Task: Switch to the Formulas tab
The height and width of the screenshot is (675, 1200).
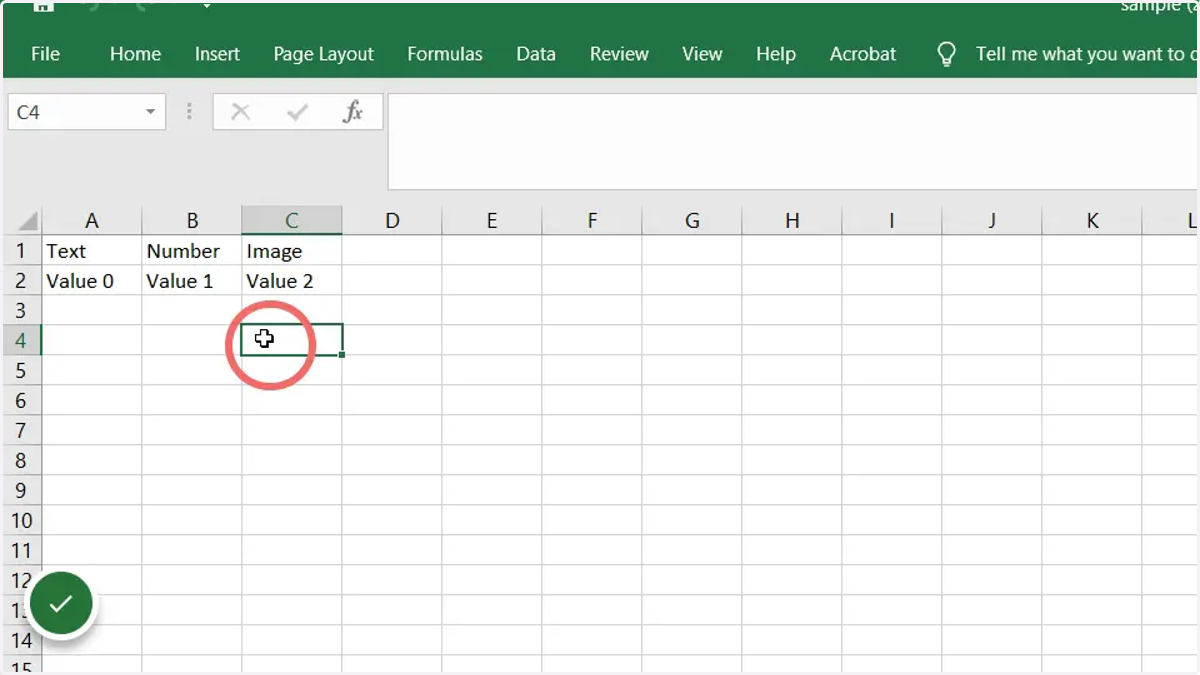Action: pyautogui.click(x=445, y=54)
